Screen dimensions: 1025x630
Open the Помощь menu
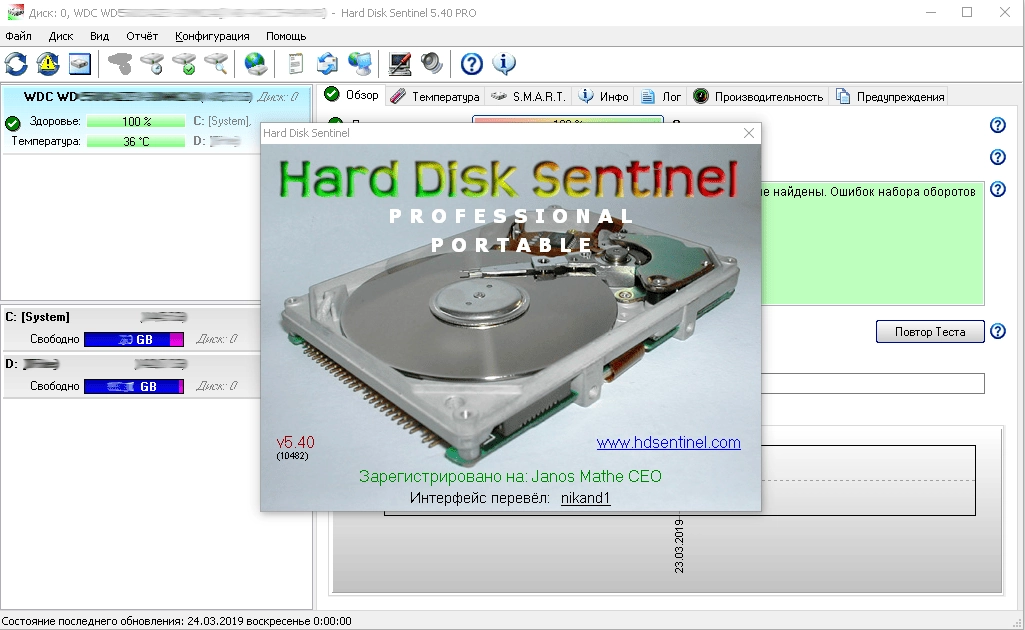(286, 36)
